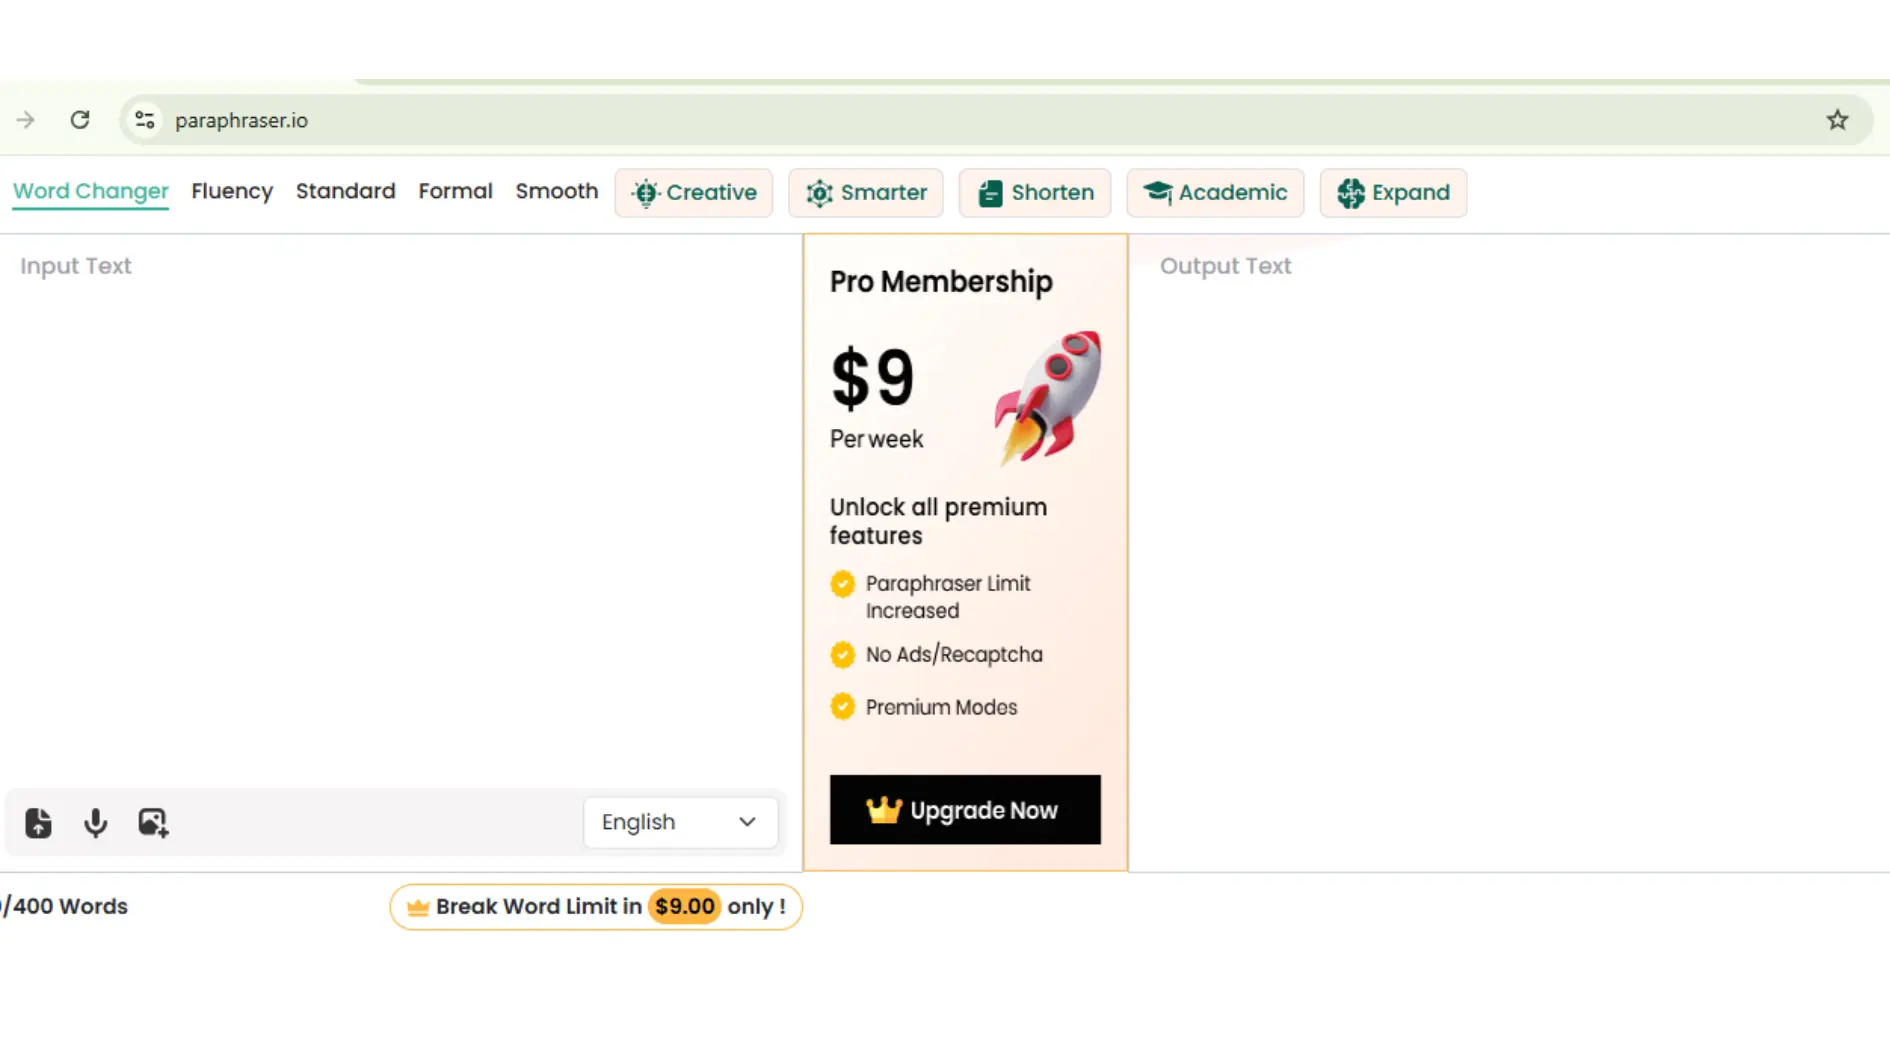Open the English language dropdown

(680, 822)
